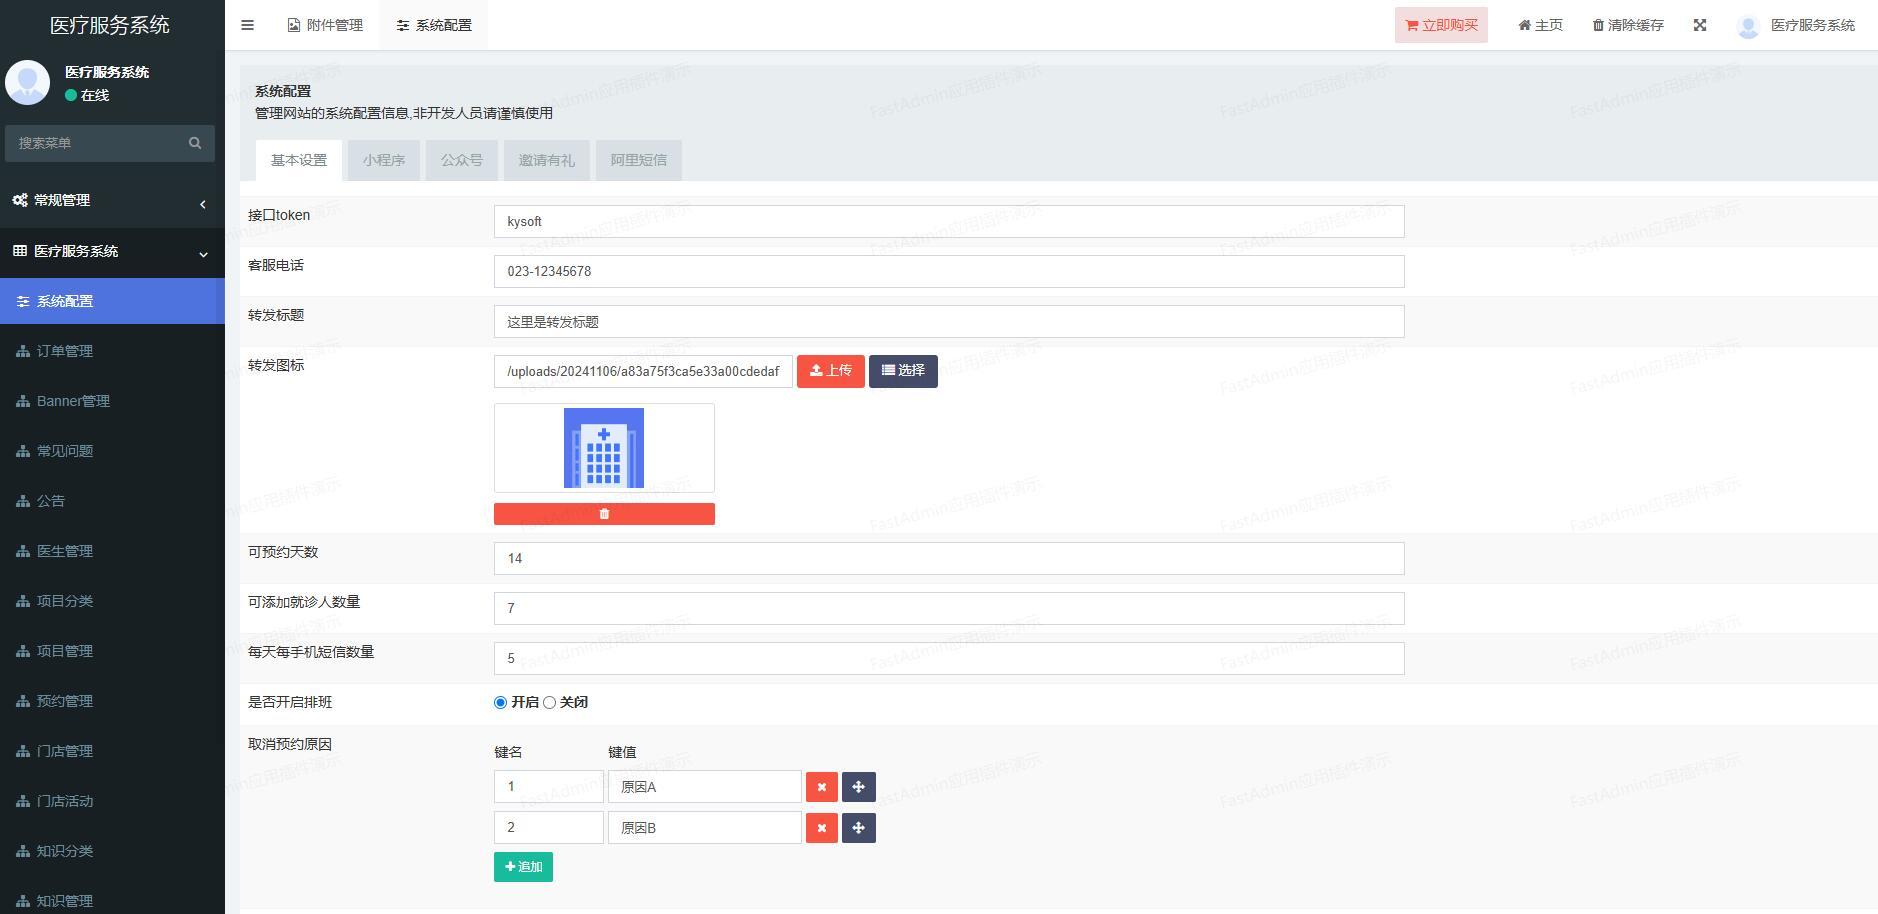Viewport: 1878px width, 914px height.
Task: Open 订单管理 in the sidebar
Action: [x=65, y=351]
